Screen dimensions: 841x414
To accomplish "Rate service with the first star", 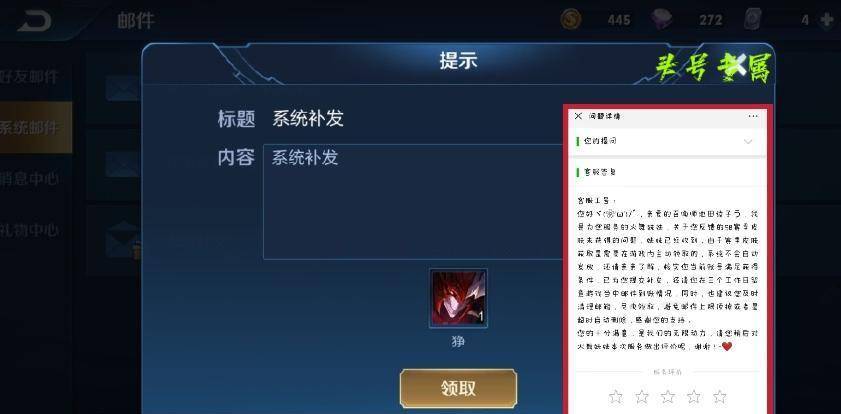I will tap(616, 397).
